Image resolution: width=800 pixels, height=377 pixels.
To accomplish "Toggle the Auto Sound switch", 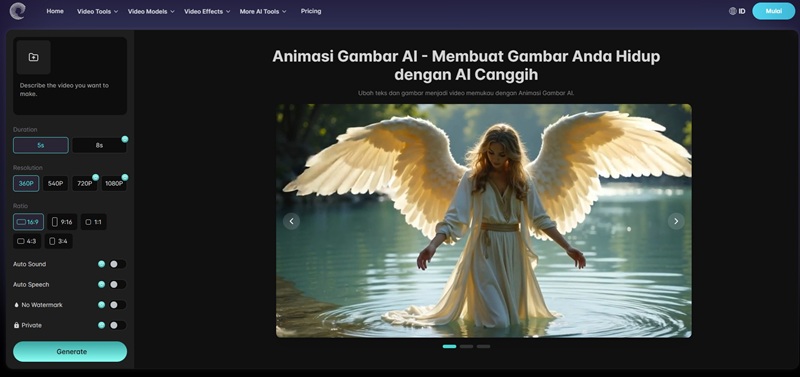I will [x=117, y=264].
